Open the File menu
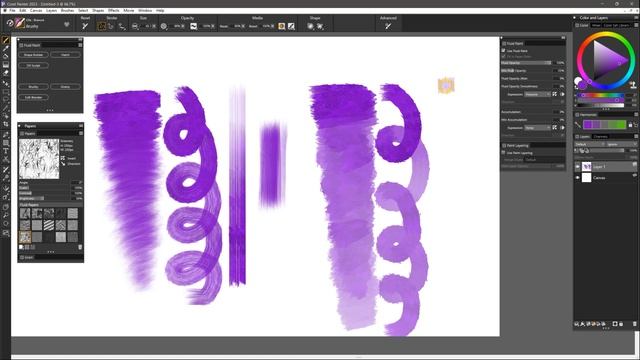This screenshot has height=360, width=640. [12, 10]
